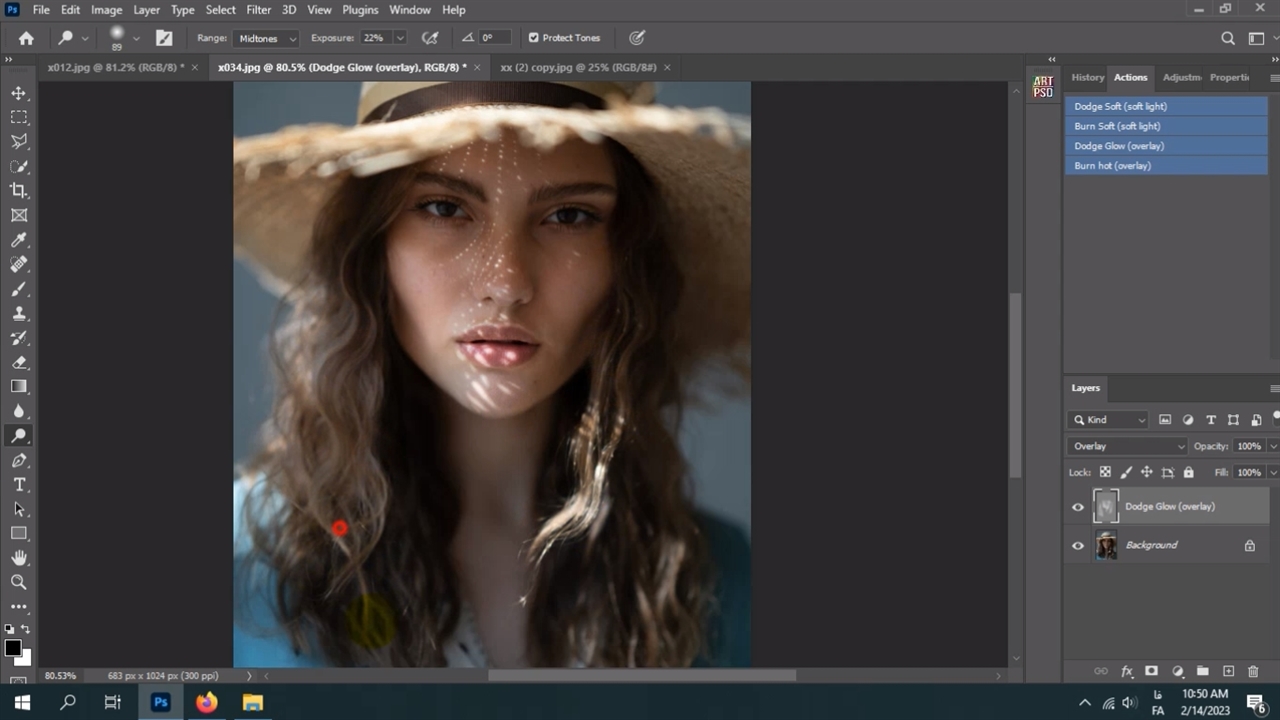Image resolution: width=1280 pixels, height=720 pixels.
Task: Select the Zoom tool in the toolbar
Action: click(19, 582)
